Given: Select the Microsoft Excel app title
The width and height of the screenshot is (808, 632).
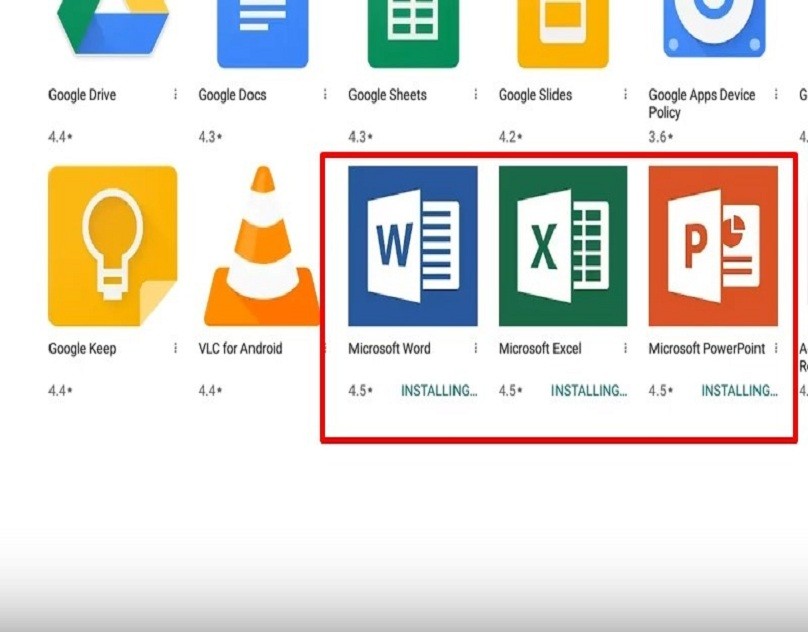Looking at the screenshot, I should [x=540, y=348].
